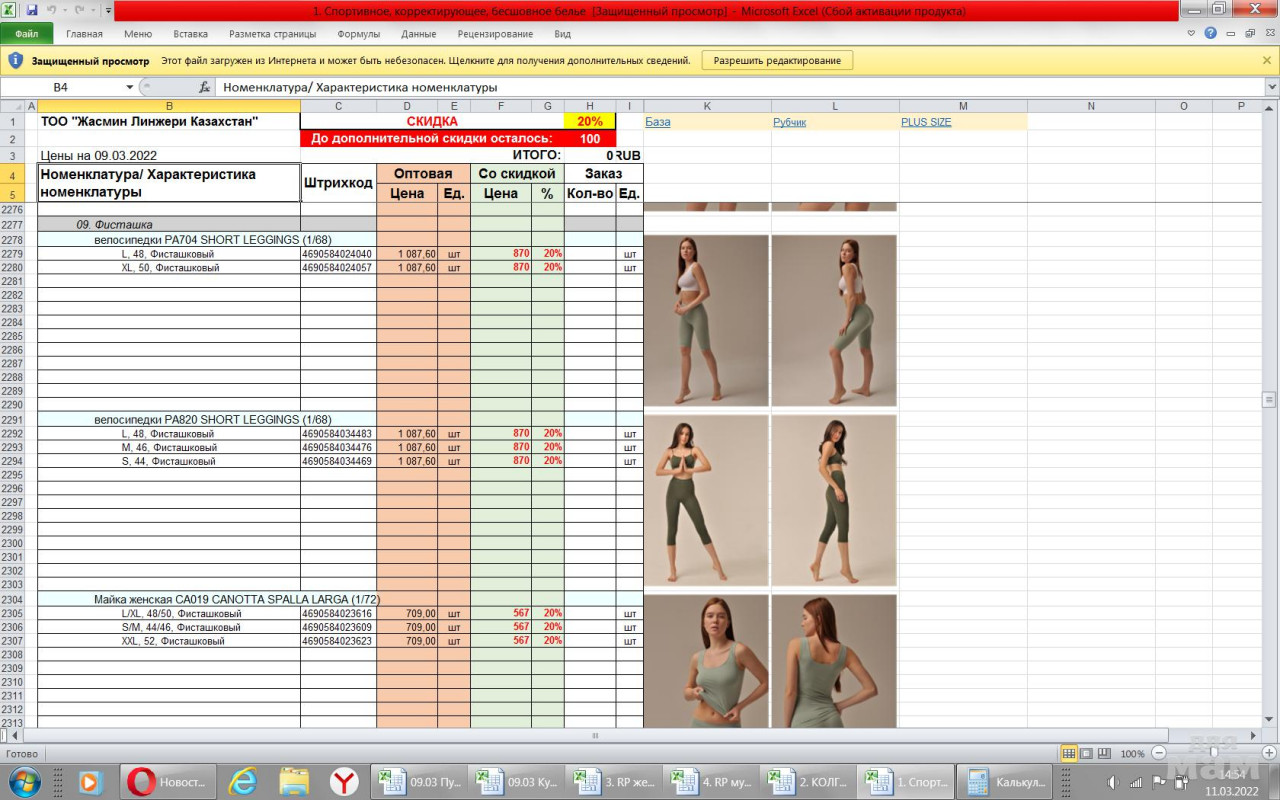
Task: Click the insert function fx icon
Action: coord(204,87)
